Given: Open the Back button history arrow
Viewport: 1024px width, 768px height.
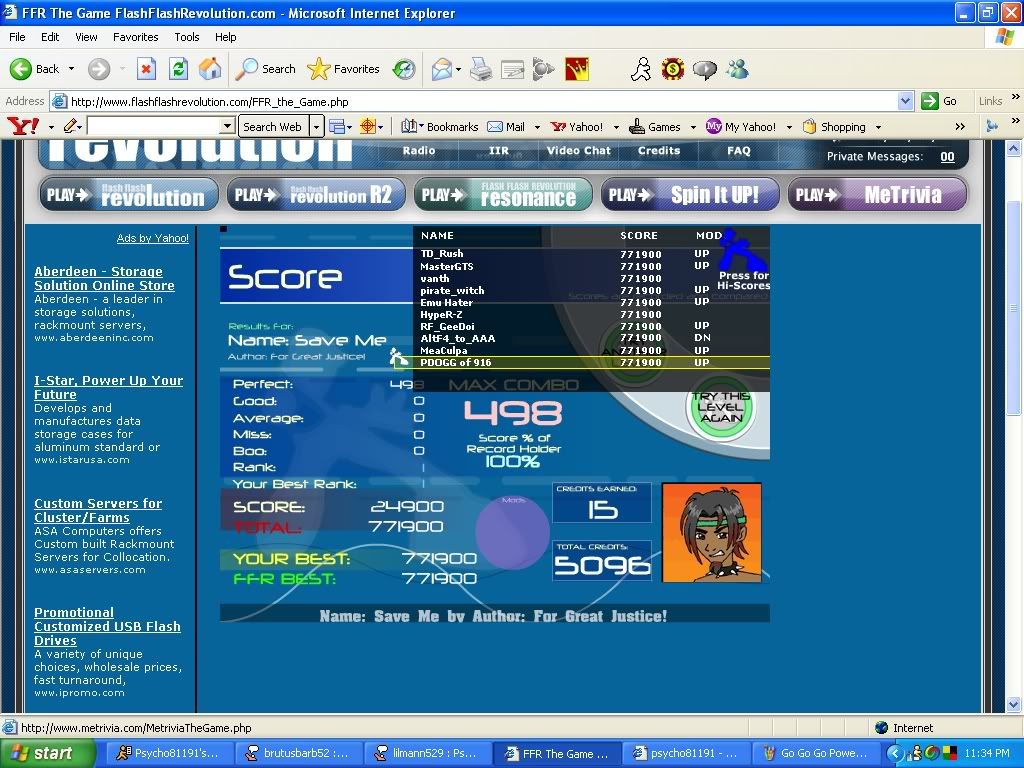Looking at the screenshot, I should click(70, 69).
